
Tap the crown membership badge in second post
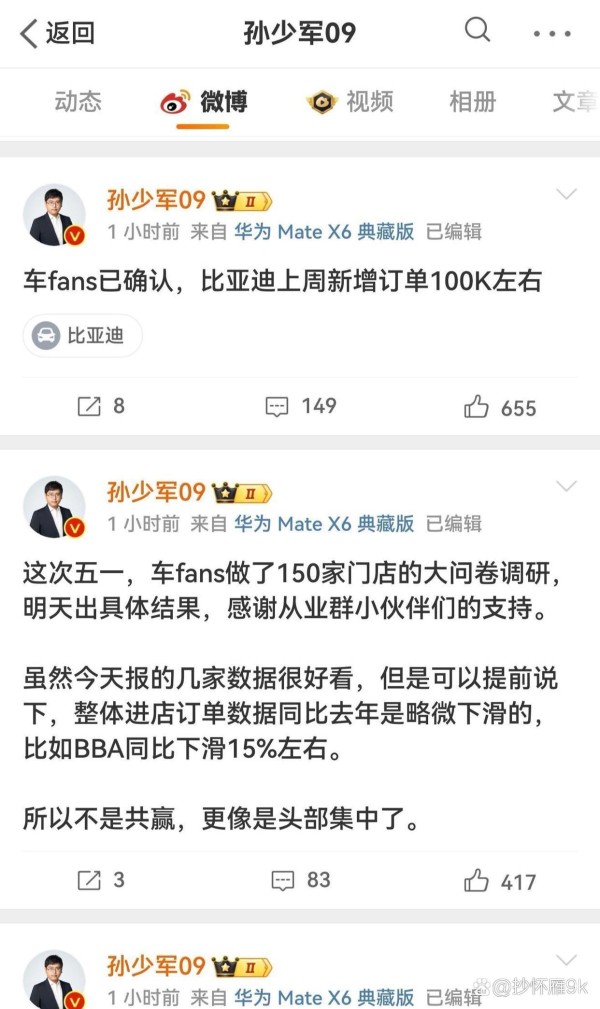(242, 494)
